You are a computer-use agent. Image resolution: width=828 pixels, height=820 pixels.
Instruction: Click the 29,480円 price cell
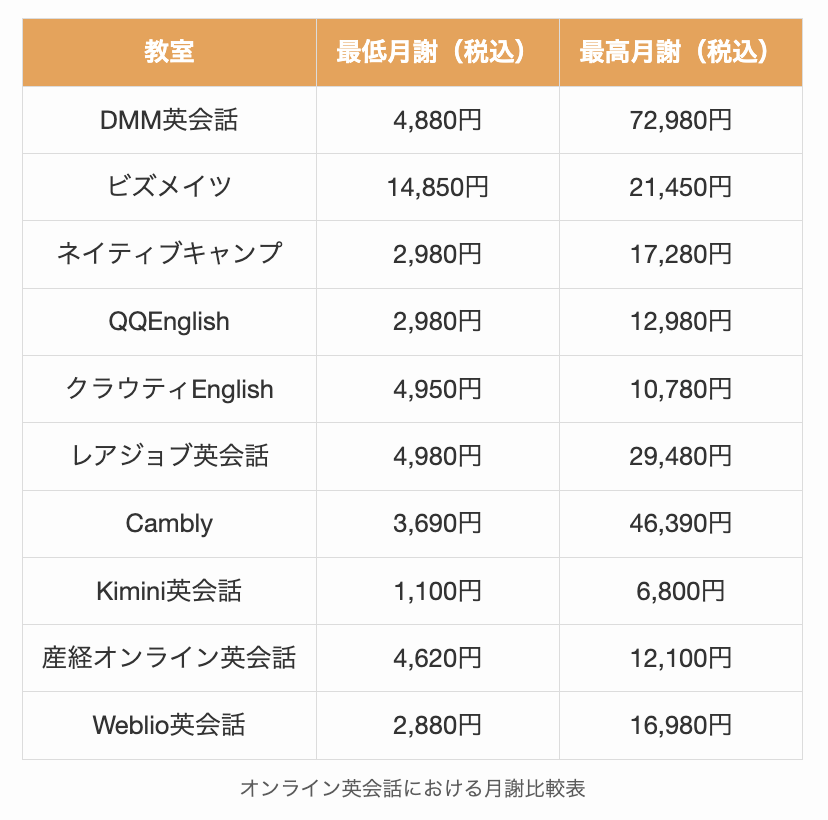(x=680, y=456)
